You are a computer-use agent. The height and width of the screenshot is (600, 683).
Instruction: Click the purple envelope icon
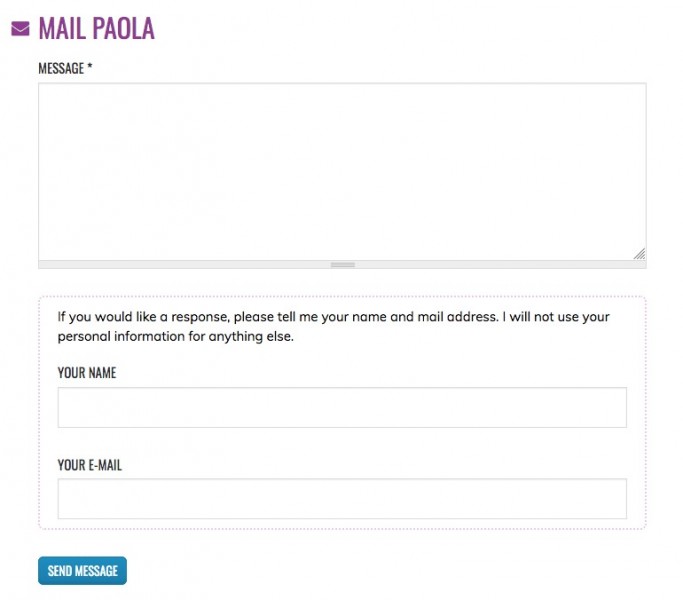20,29
